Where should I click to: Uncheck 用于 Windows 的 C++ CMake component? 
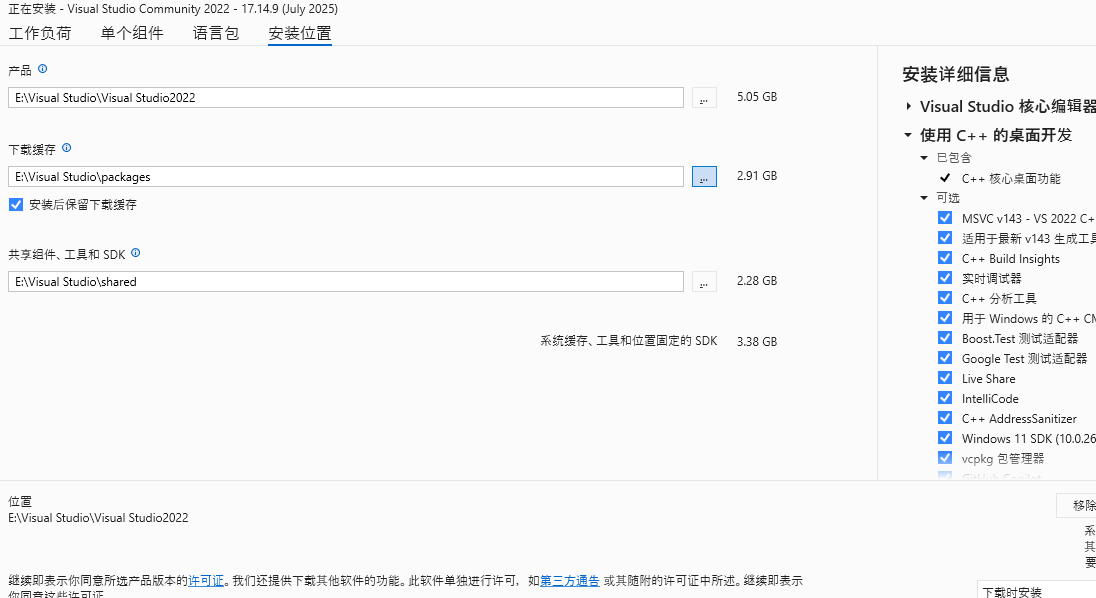945,318
